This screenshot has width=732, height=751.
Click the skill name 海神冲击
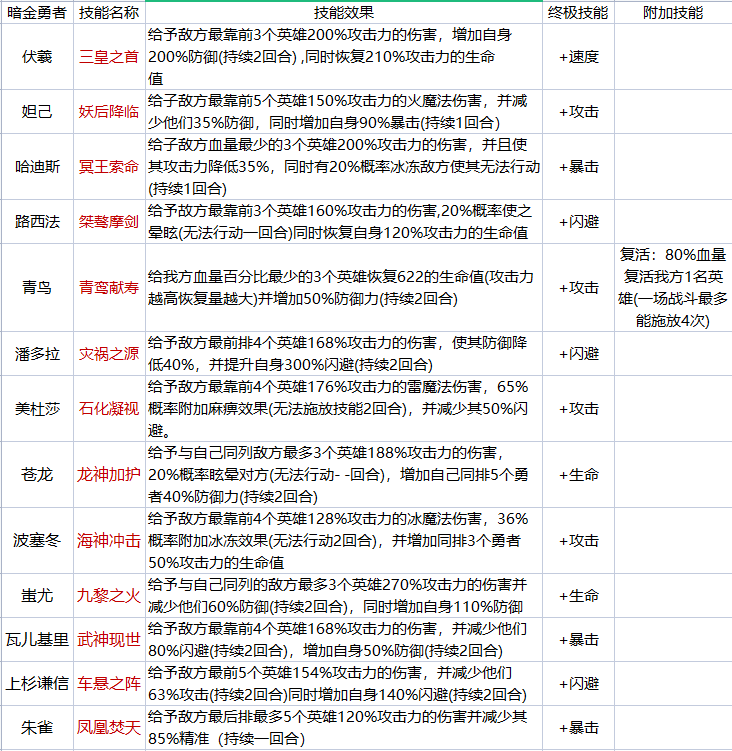tap(109, 540)
